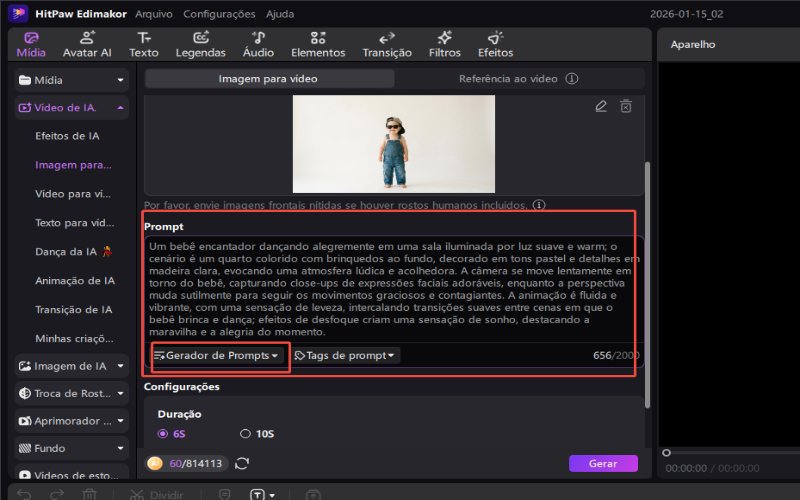The width and height of the screenshot is (800, 500).
Task: Switch to Imagem para vídeo tab
Action: (268, 79)
